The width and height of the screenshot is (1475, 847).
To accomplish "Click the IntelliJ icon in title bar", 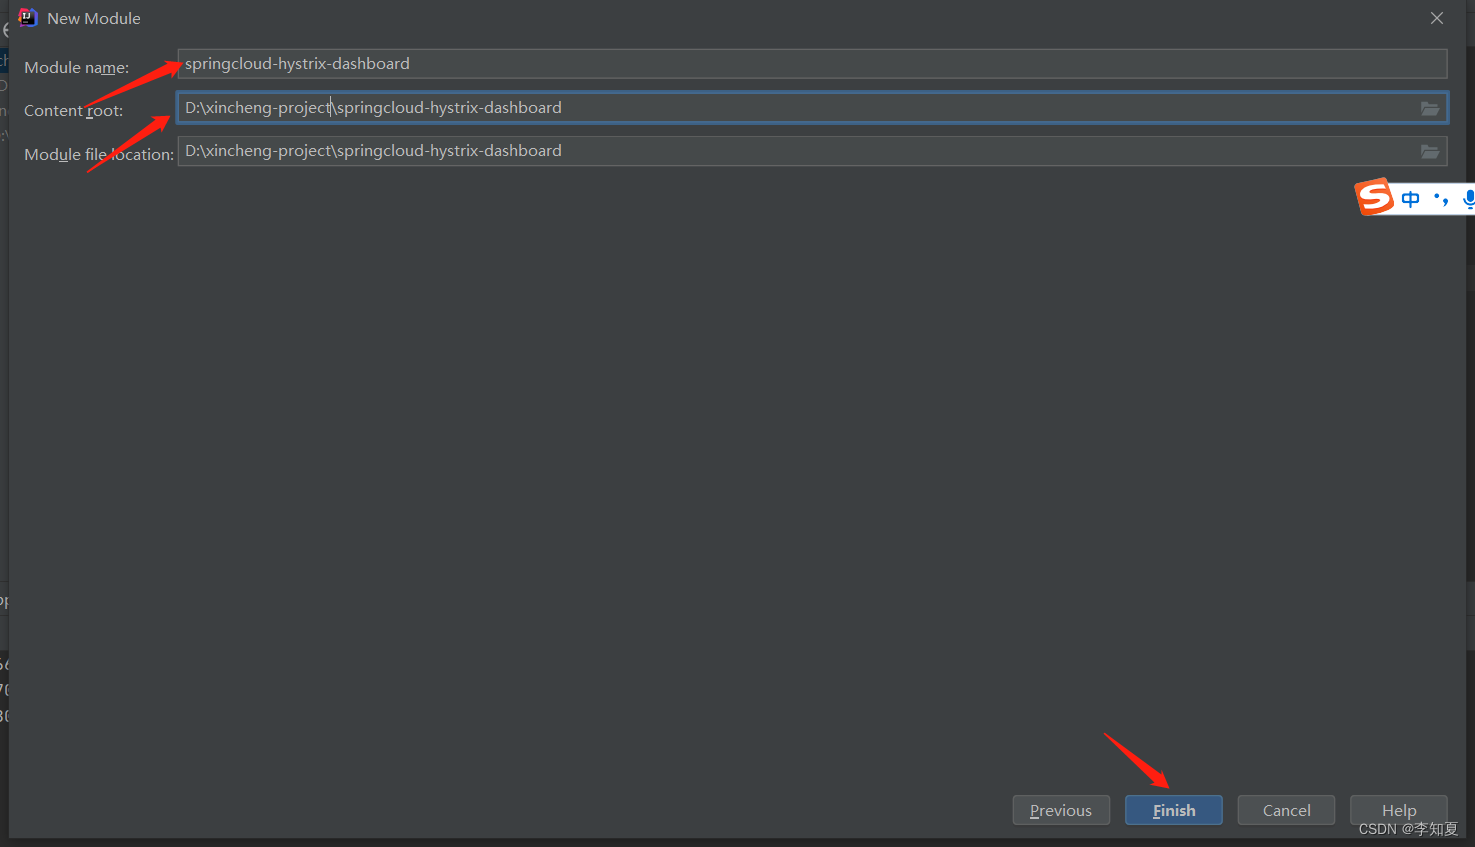I will pyautogui.click(x=27, y=18).
